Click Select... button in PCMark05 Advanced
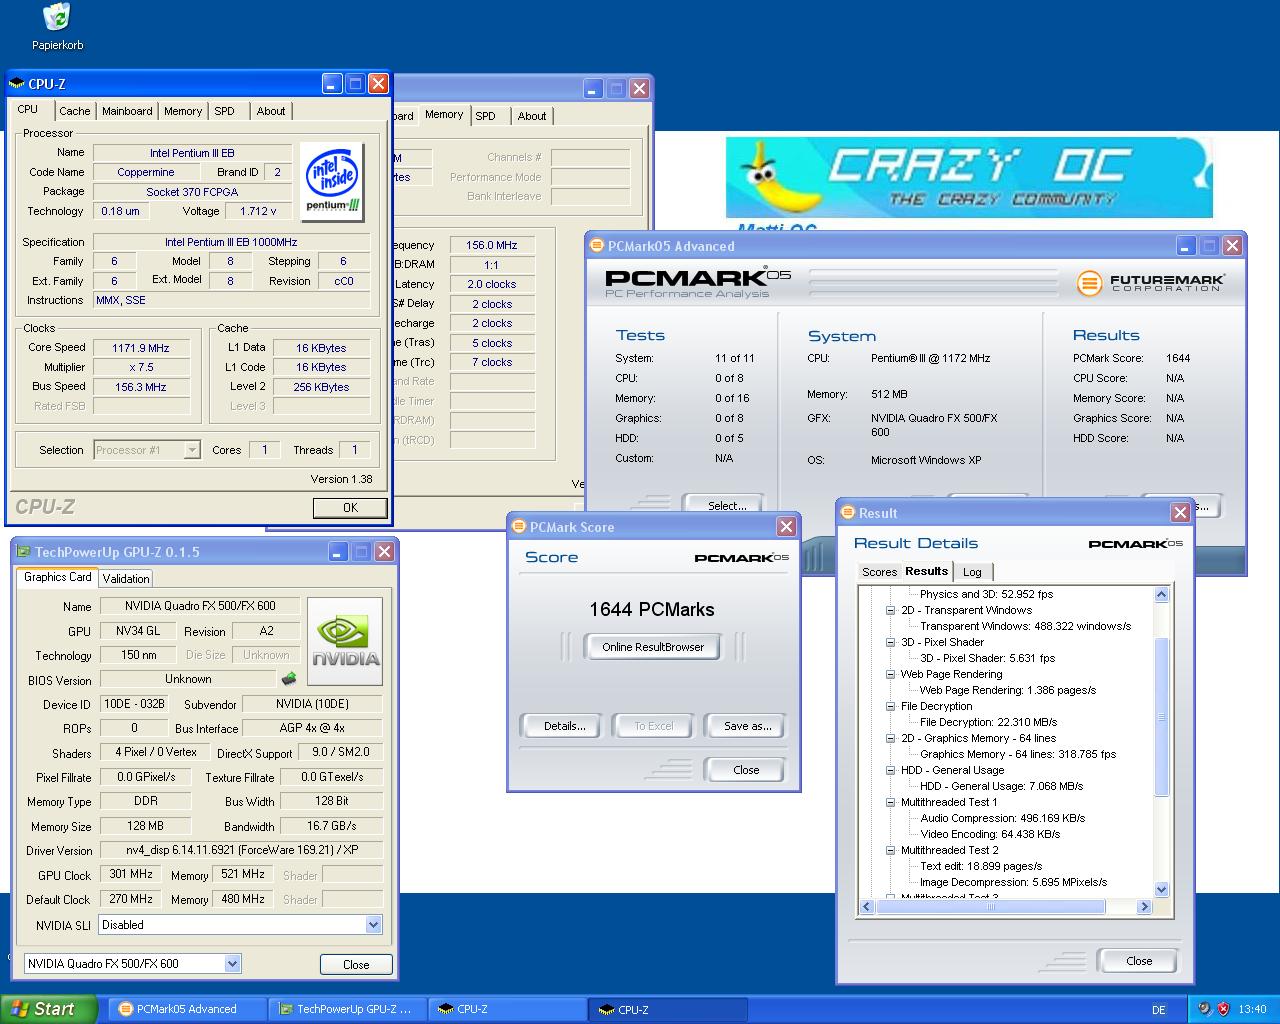The height and width of the screenshot is (1024, 1280). pos(727,505)
